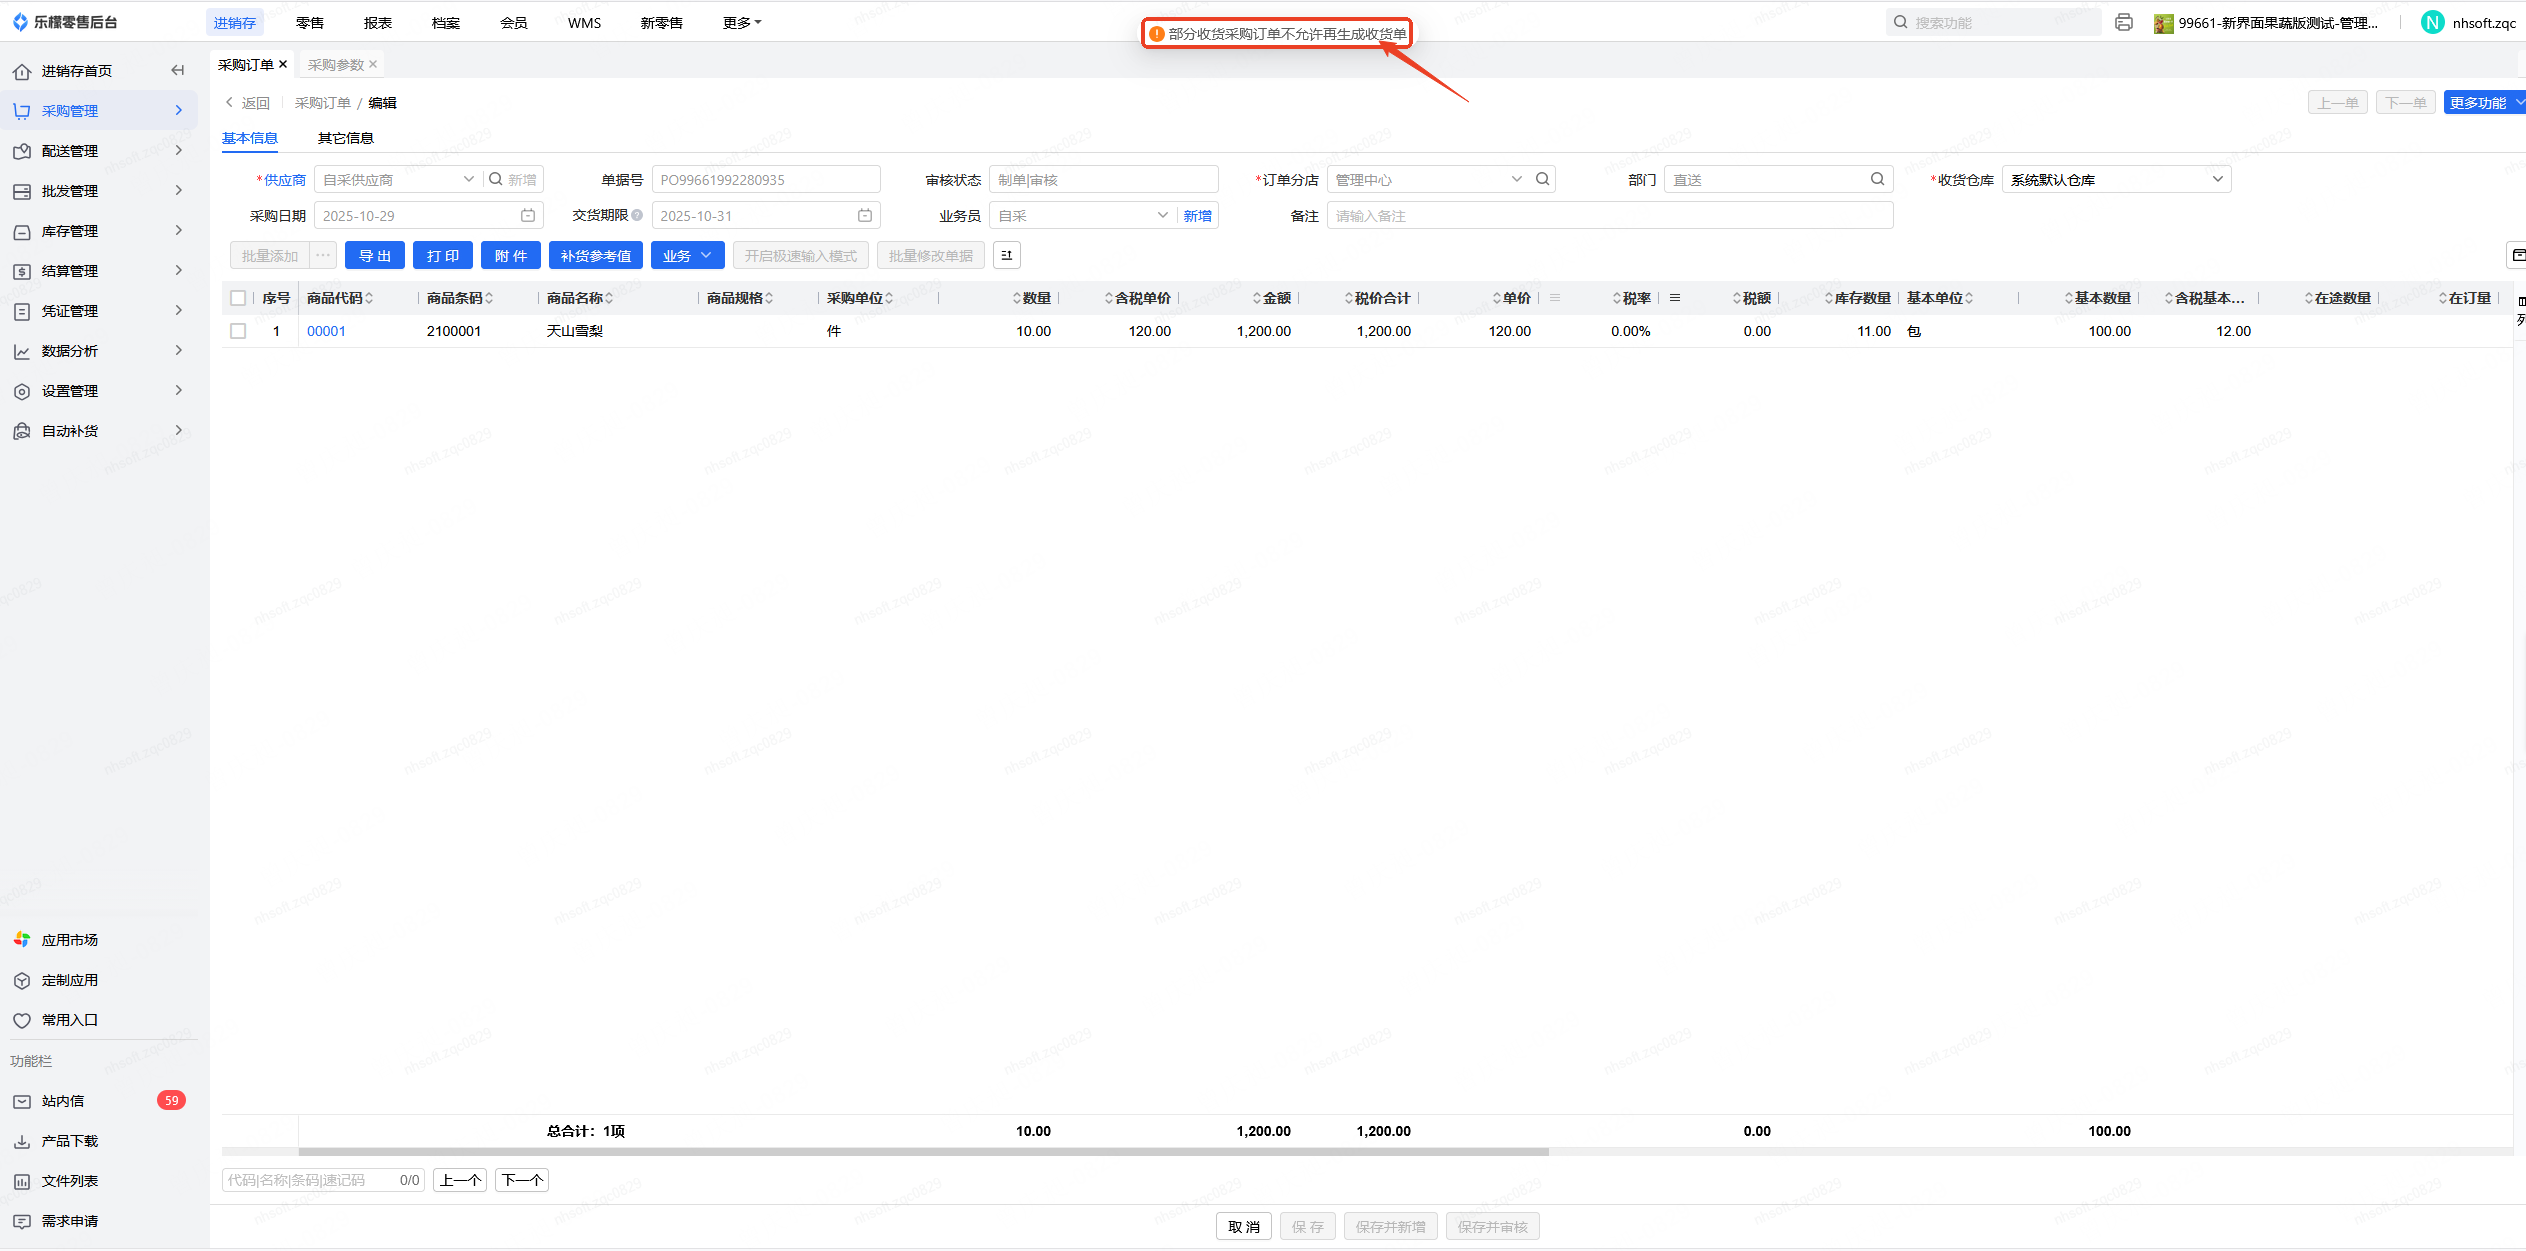Expand the 业务 dropdown button

point(687,255)
